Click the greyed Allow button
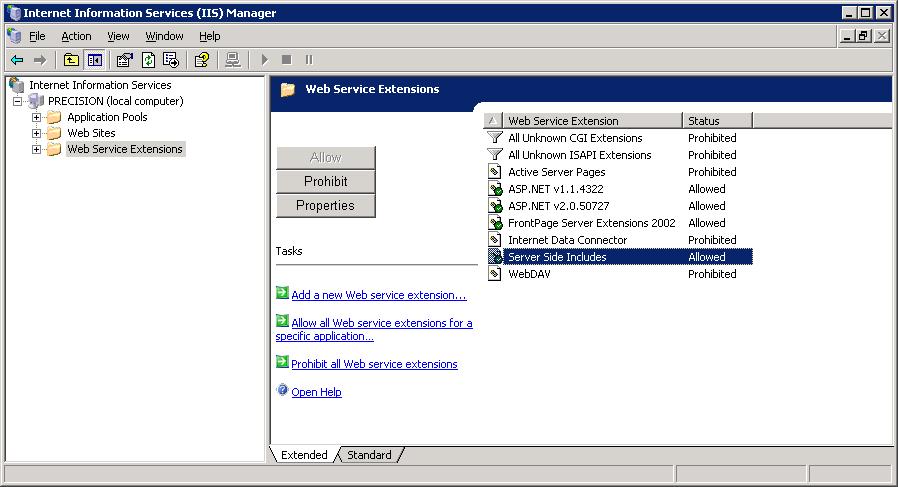This screenshot has height=487, width=898. pos(326,158)
